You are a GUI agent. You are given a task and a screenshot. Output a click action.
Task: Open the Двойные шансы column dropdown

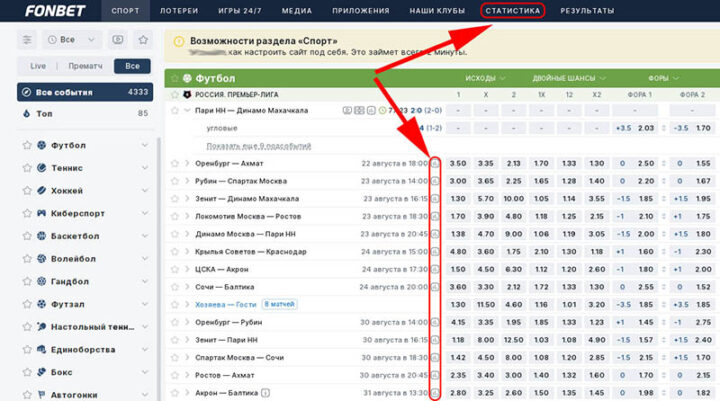(569, 79)
